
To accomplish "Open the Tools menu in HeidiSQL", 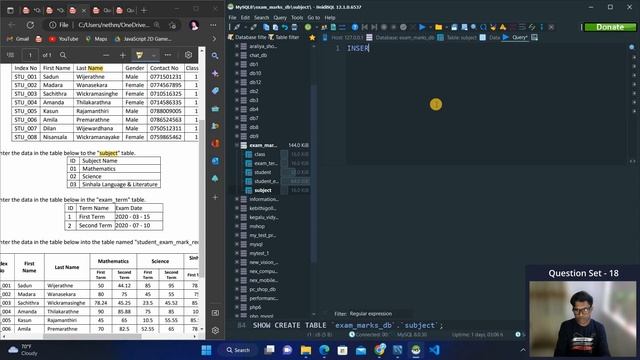I will pyautogui.click(x=297, y=18).
